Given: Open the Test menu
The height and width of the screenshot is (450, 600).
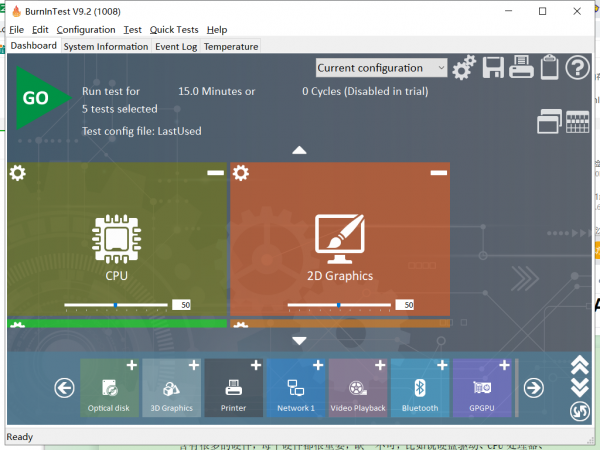Looking at the screenshot, I should (132, 30).
